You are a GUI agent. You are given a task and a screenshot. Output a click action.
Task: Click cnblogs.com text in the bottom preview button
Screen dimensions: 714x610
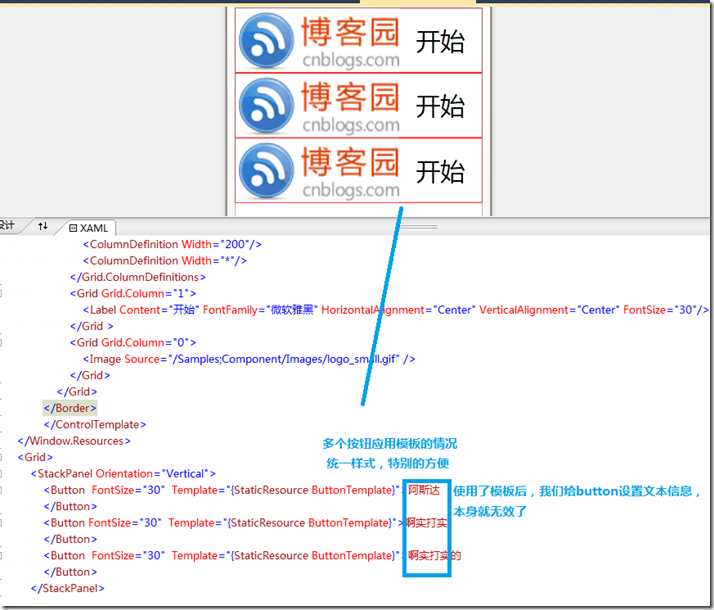[351, 190]
